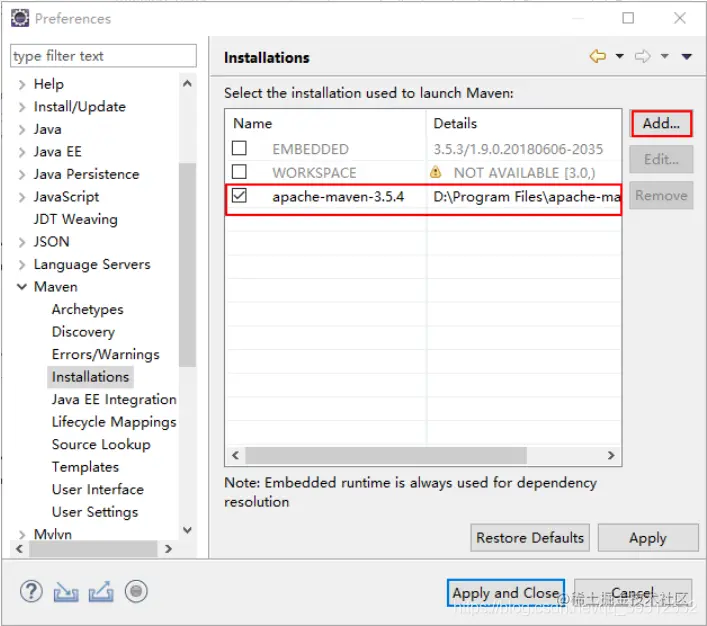707x626 pixels.
Task: Click the Edit... button
Action: 661,160
